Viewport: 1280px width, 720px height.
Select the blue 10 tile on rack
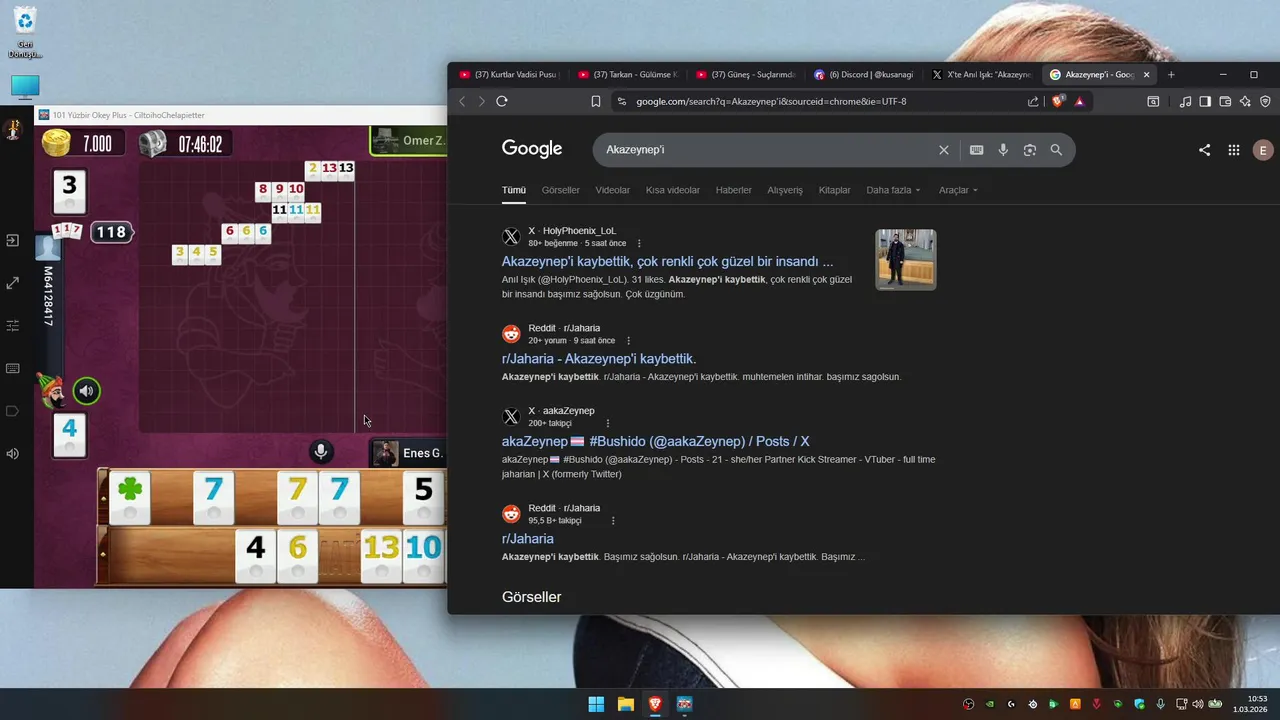coord(423,556)
